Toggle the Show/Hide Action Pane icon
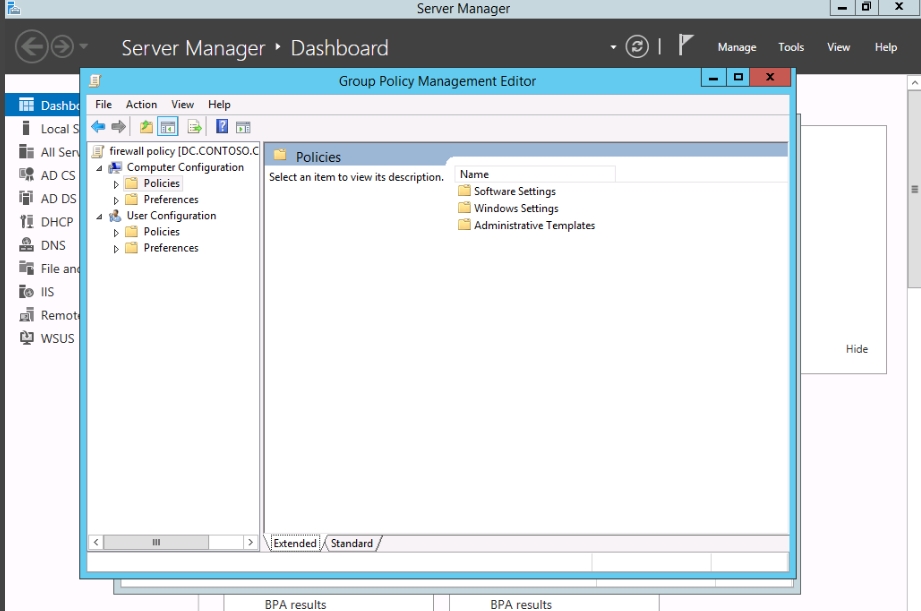This screenshot has height=611, width=921. (243, 127)
